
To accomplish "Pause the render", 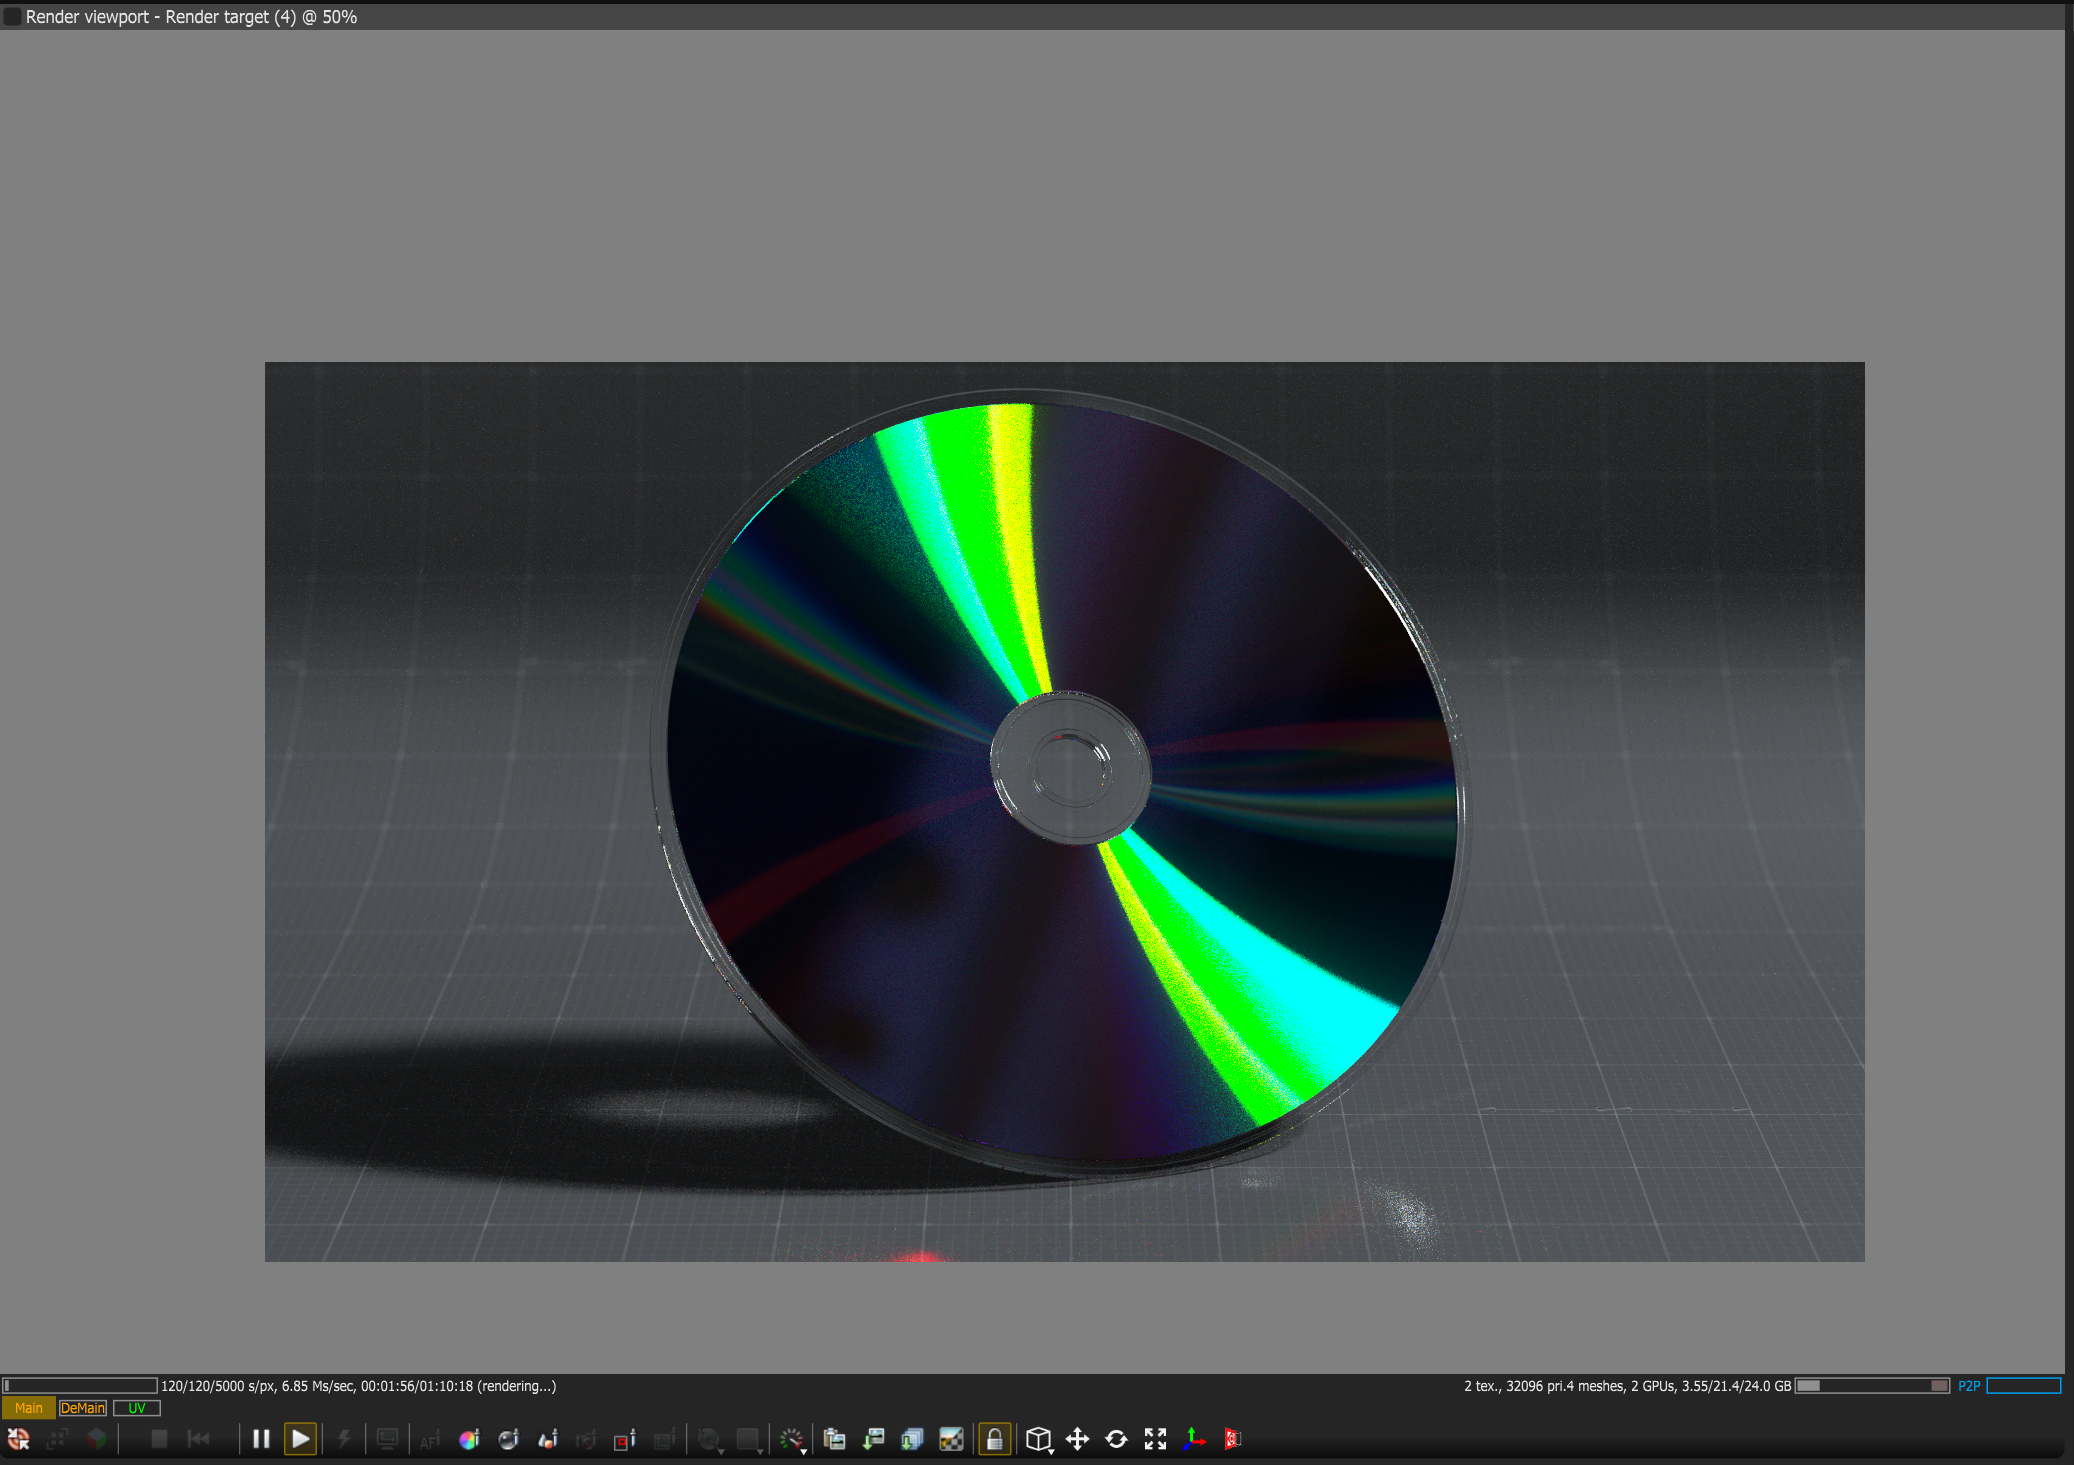I will click(x=261, y=1439).
